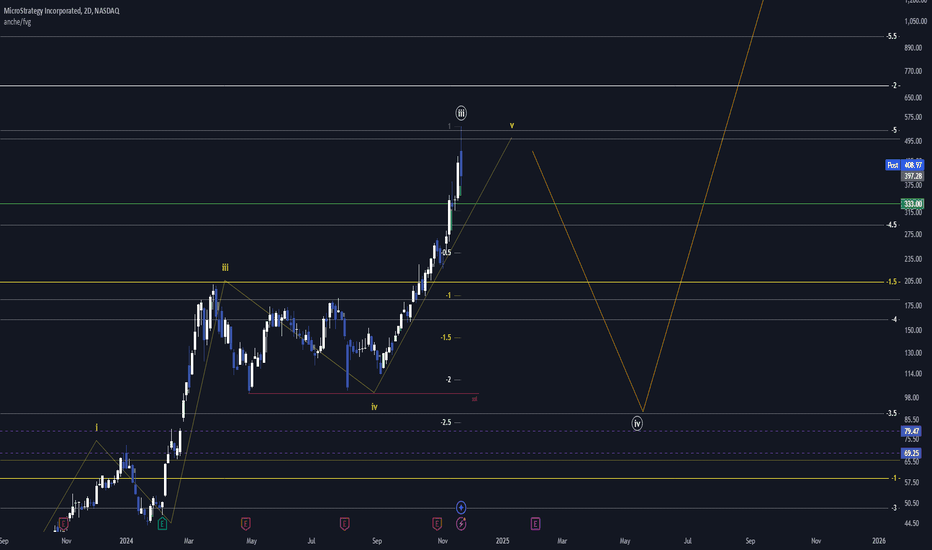The image size is (932, 550).
Task: Select the circled white iii wave label
Action: [x=461, y=113]
